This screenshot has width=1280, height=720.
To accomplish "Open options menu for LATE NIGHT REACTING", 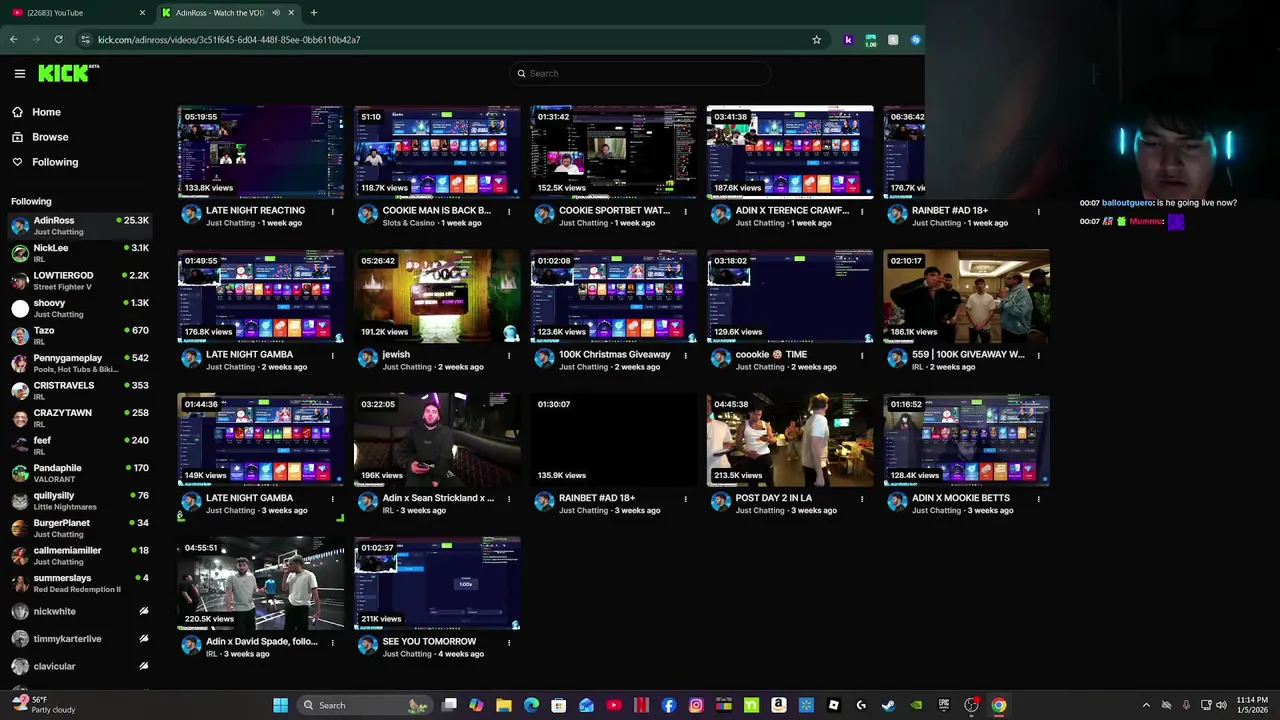I will click(333, 211).
